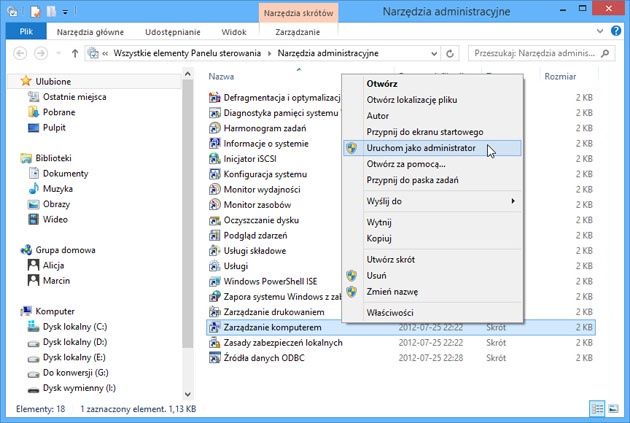Select the Zasady zabezpieczeń lokalnych icon

[x=215, y=343]
